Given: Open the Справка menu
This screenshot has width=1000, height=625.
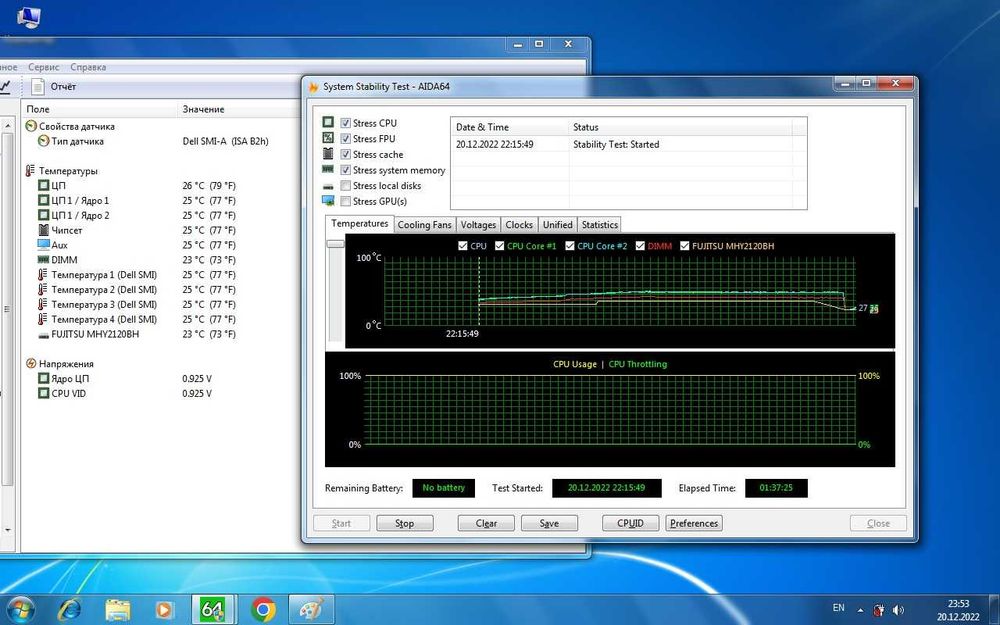Looking at the screenshot, I should pyautogui.click(x=88, y=67).
